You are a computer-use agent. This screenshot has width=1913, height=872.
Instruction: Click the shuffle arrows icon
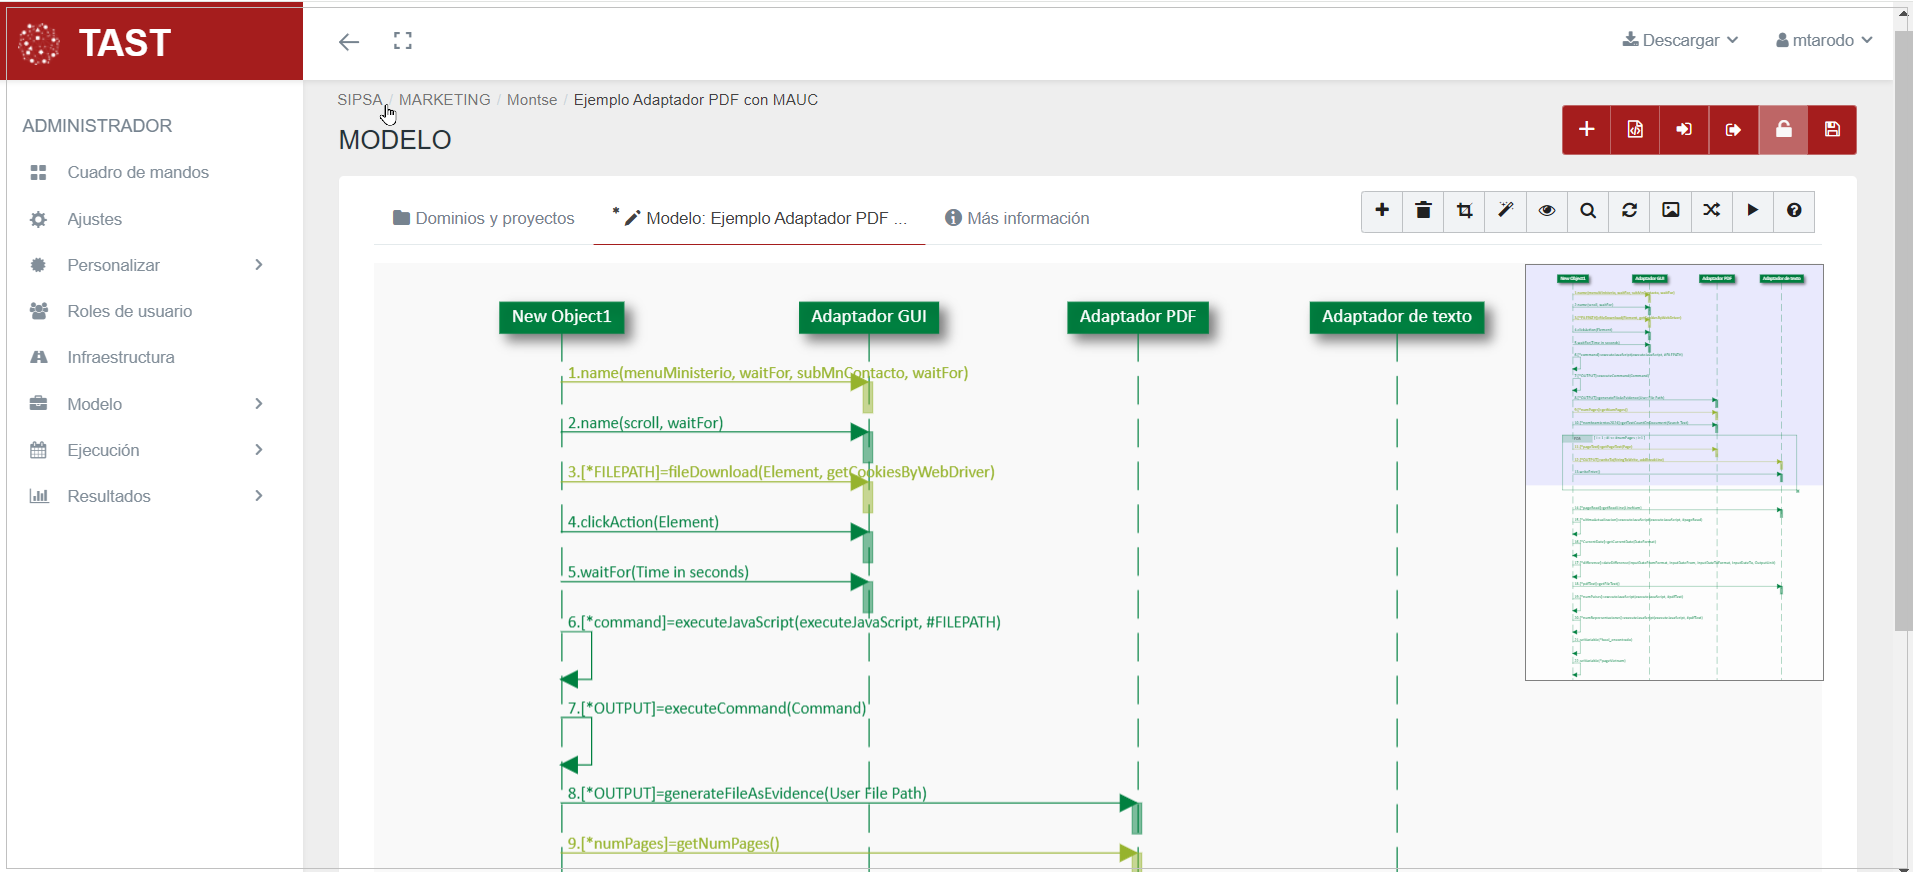(1711, 211)
